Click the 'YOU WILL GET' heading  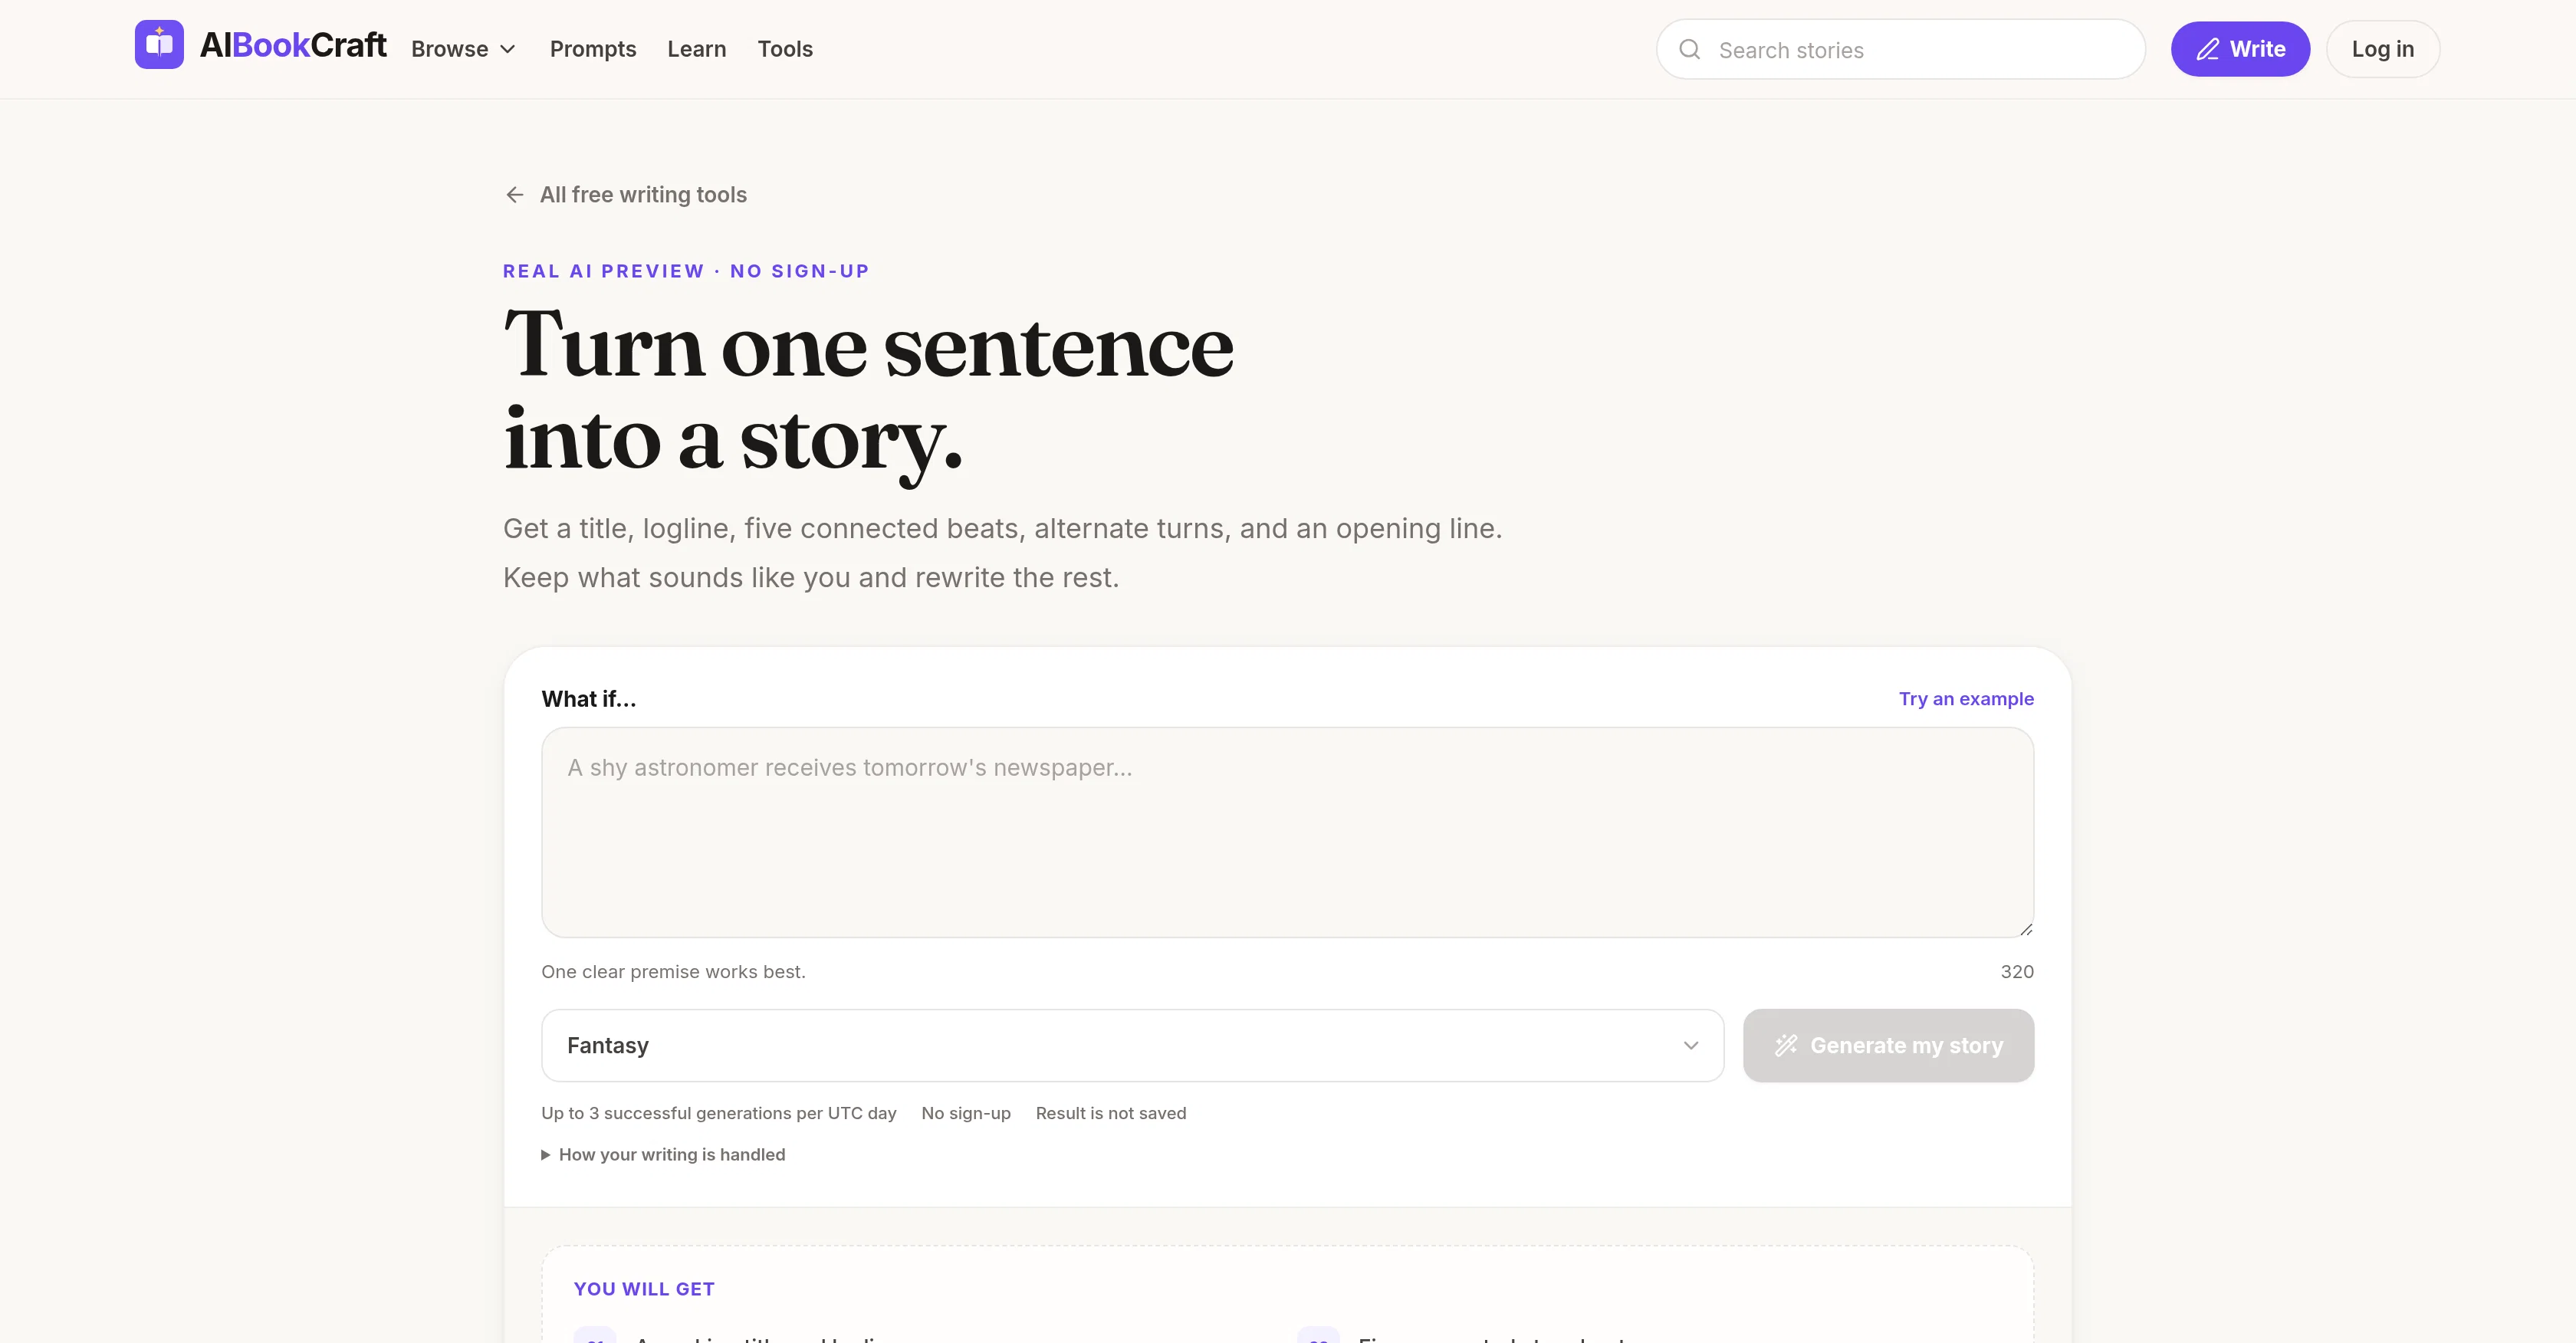click(644, 1289)
